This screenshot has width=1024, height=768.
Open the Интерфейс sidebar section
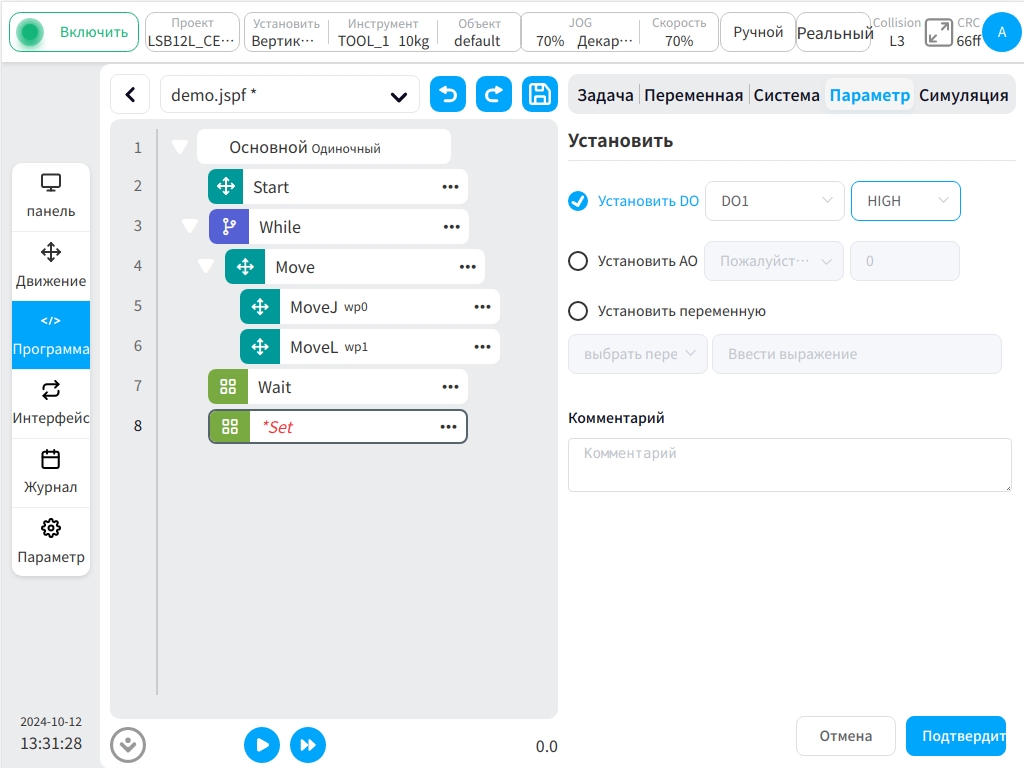pos(51,403)
